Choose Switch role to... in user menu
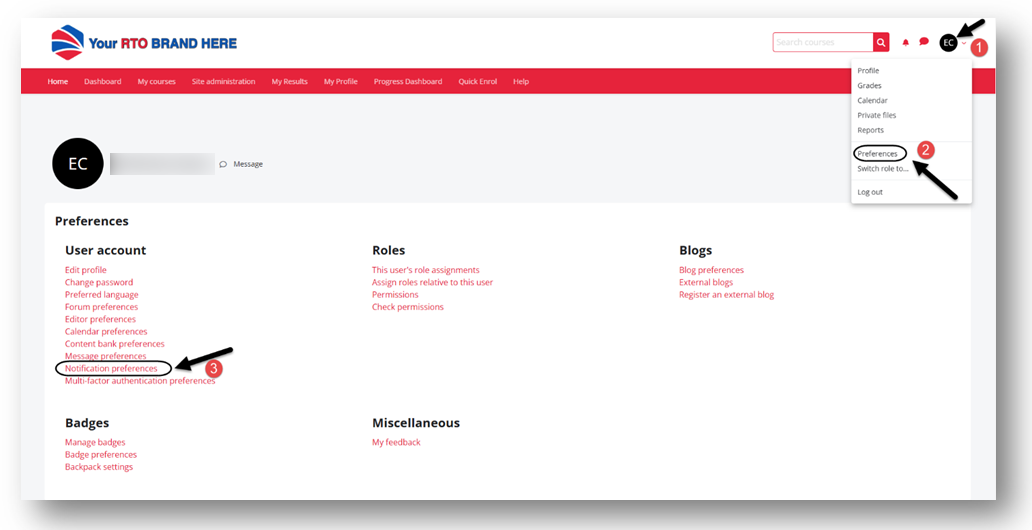Screen dimensions: 1032x530 click(x=883, y=169)
